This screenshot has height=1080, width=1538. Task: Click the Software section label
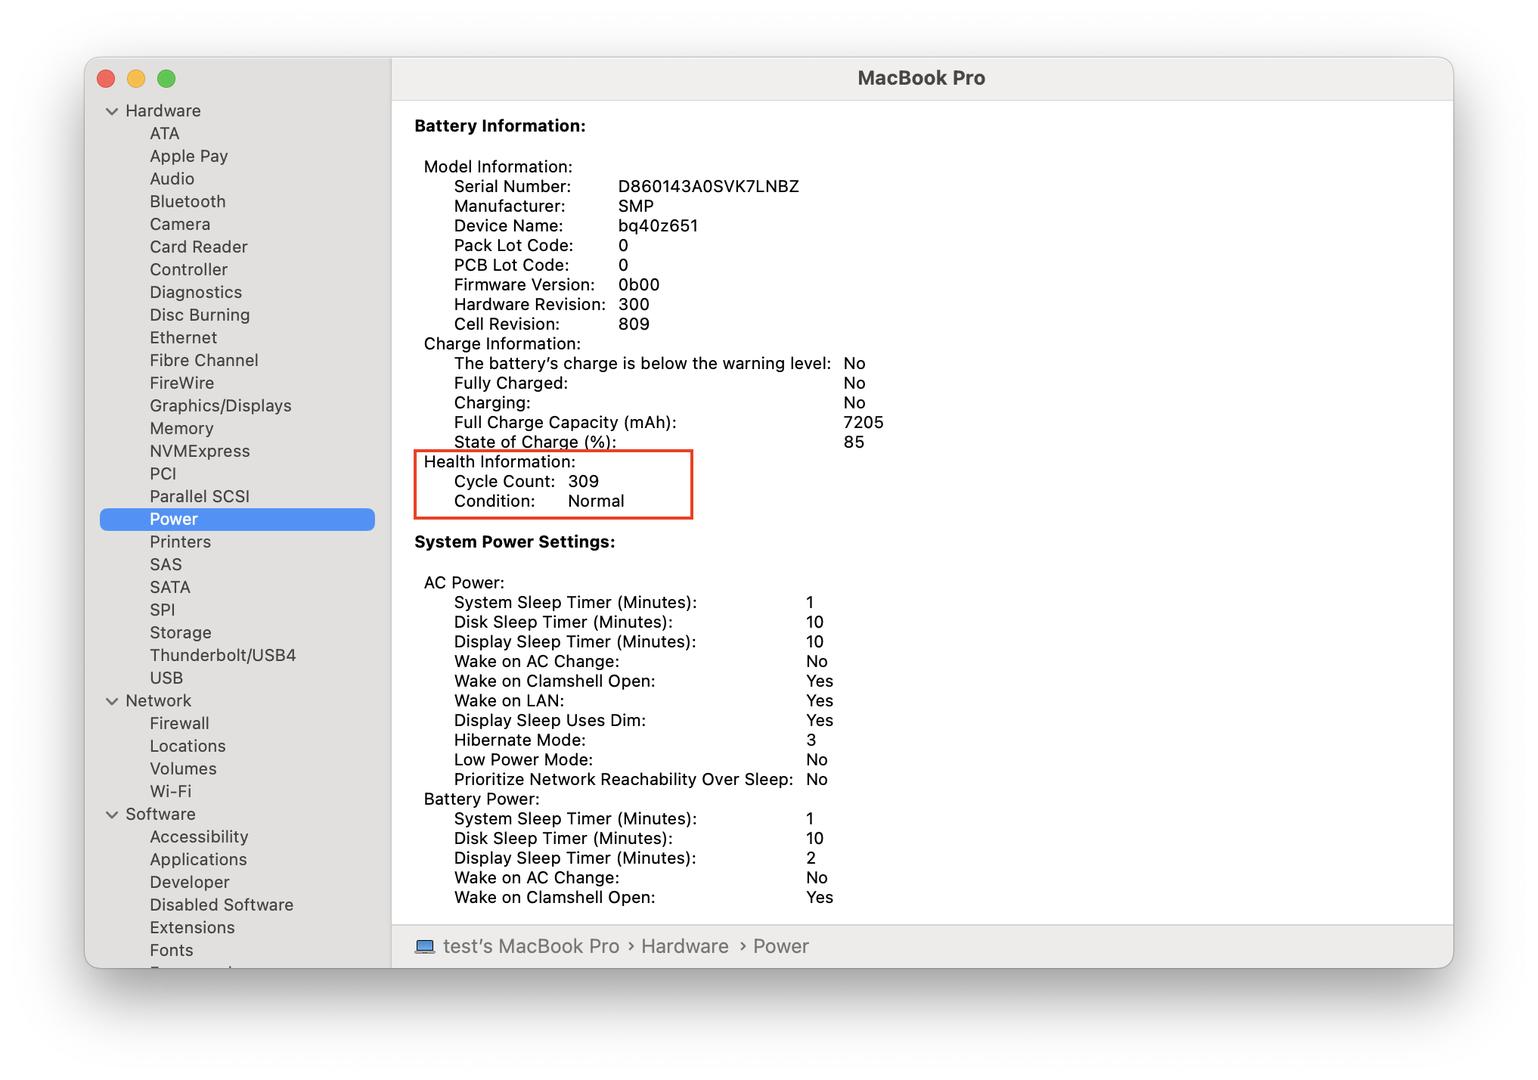[160, 814]
